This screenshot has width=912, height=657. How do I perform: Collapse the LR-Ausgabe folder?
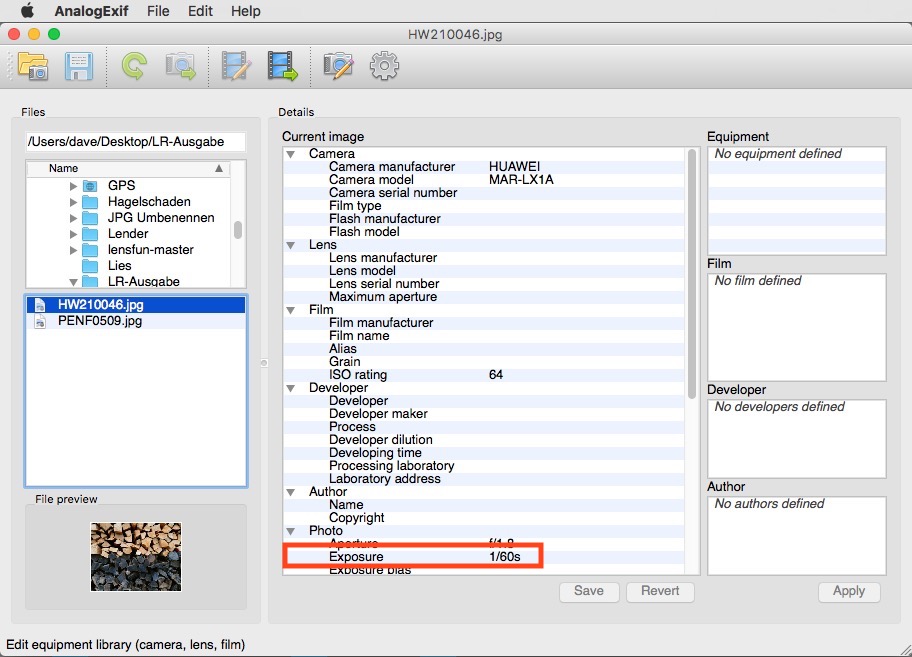click(x=73, y=282)
